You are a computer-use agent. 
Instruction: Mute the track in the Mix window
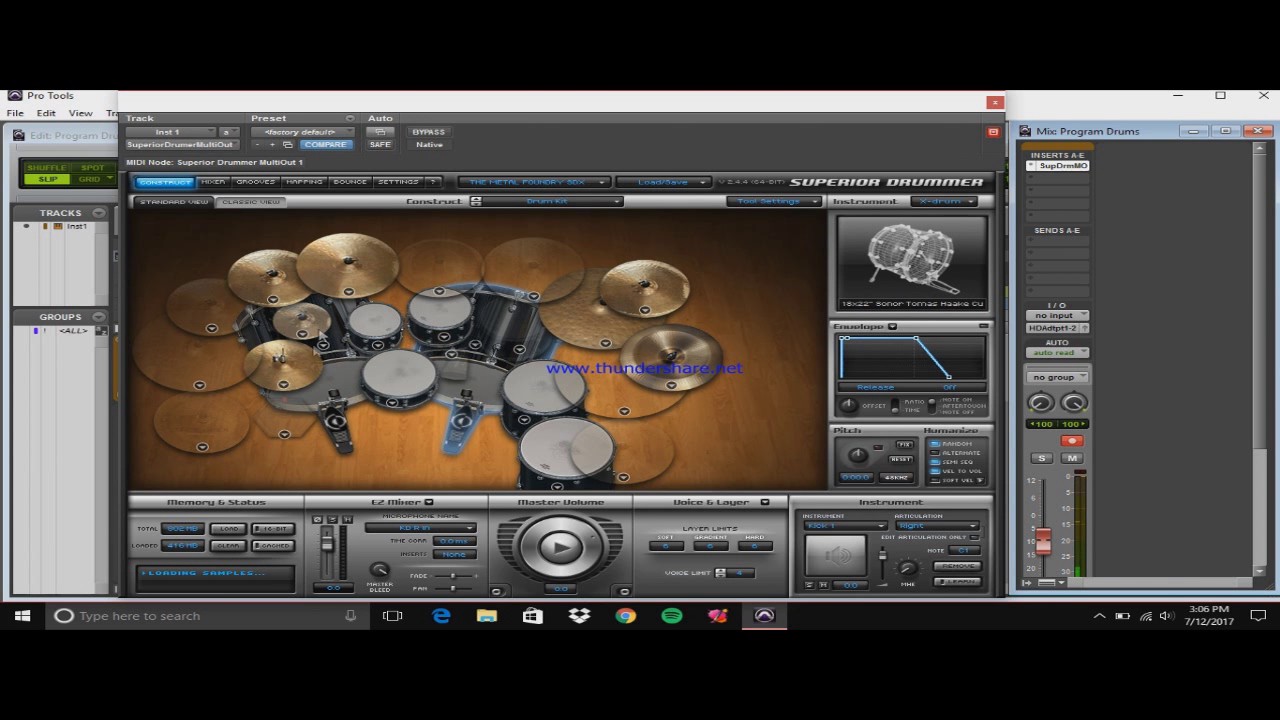(1072, 458)
